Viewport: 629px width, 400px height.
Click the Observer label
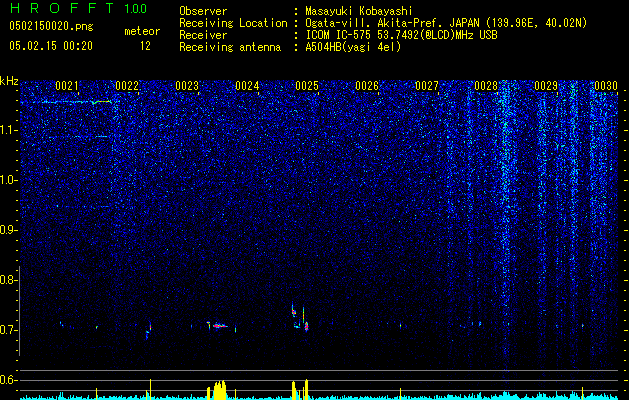click(203, 11)
